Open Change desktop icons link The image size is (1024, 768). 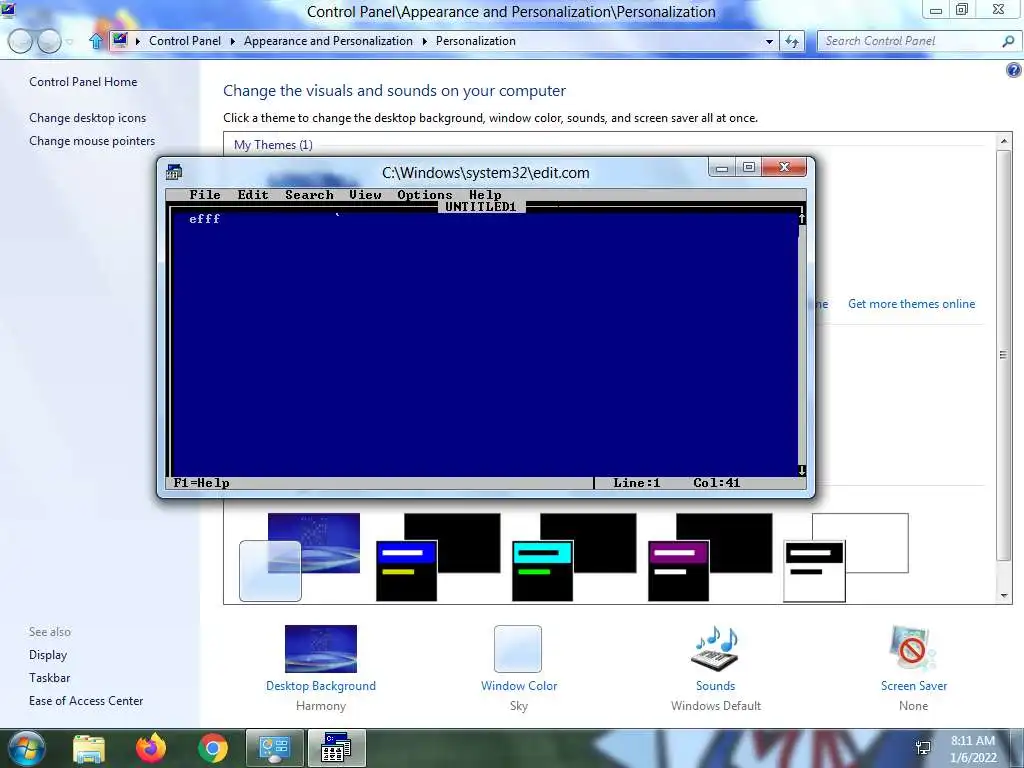88,118
